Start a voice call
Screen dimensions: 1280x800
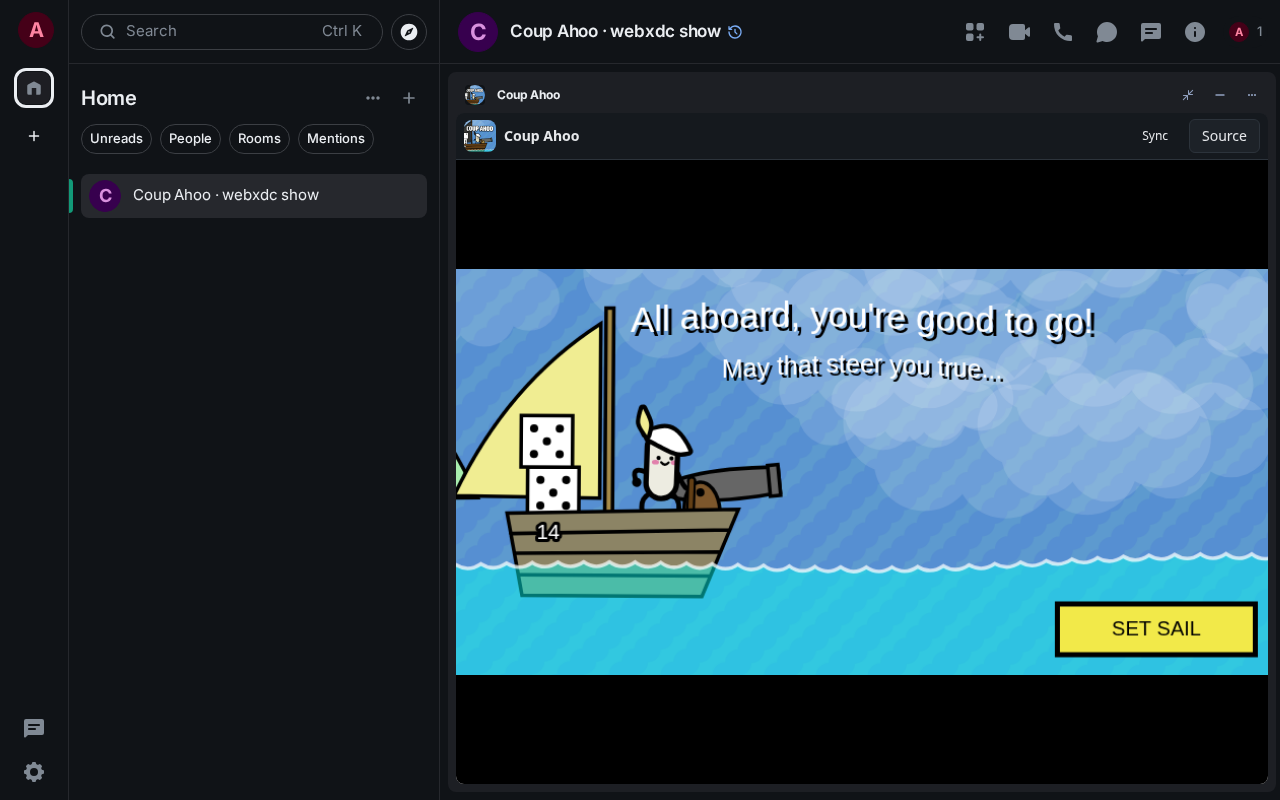tap(1063, 32)
